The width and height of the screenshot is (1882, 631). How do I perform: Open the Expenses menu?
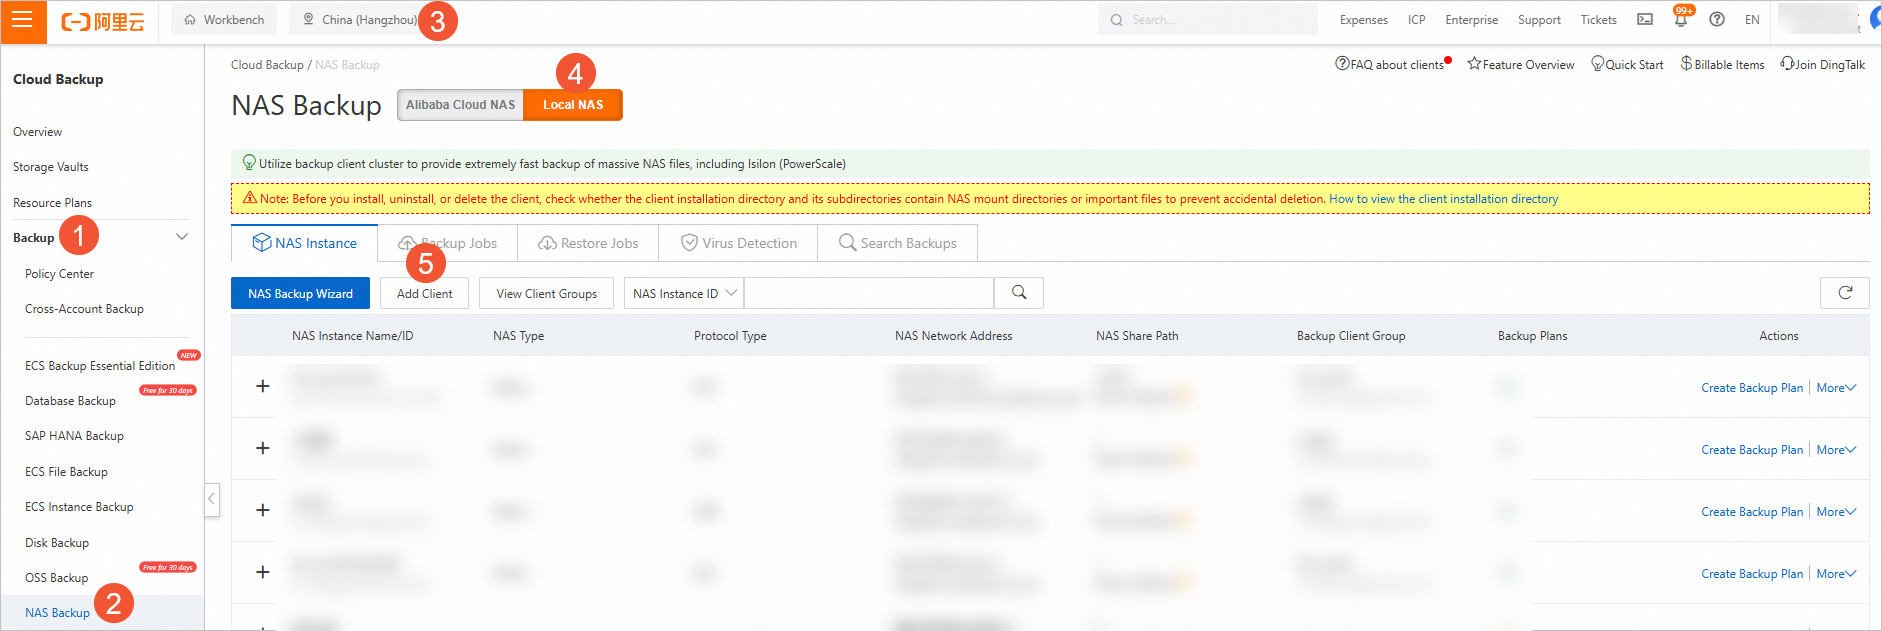[1364, 20]
